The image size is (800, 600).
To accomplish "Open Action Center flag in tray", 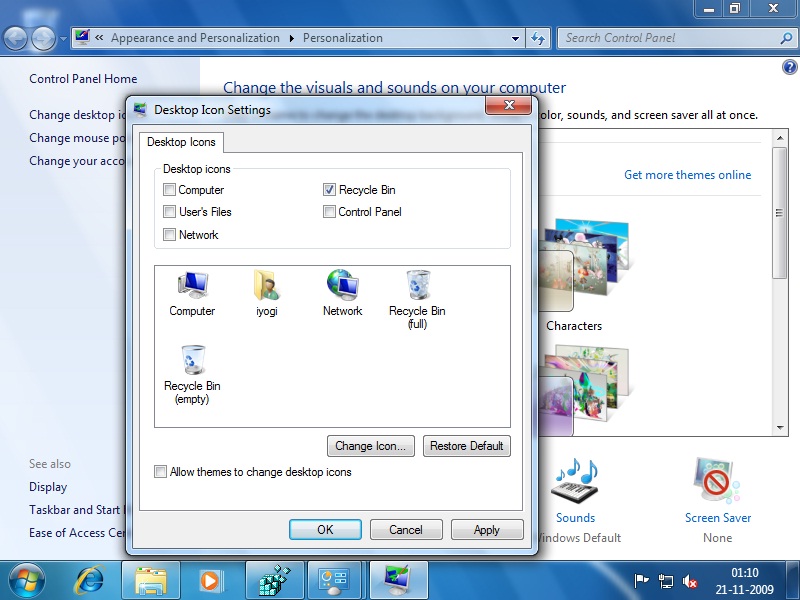I will pos(641,581).
